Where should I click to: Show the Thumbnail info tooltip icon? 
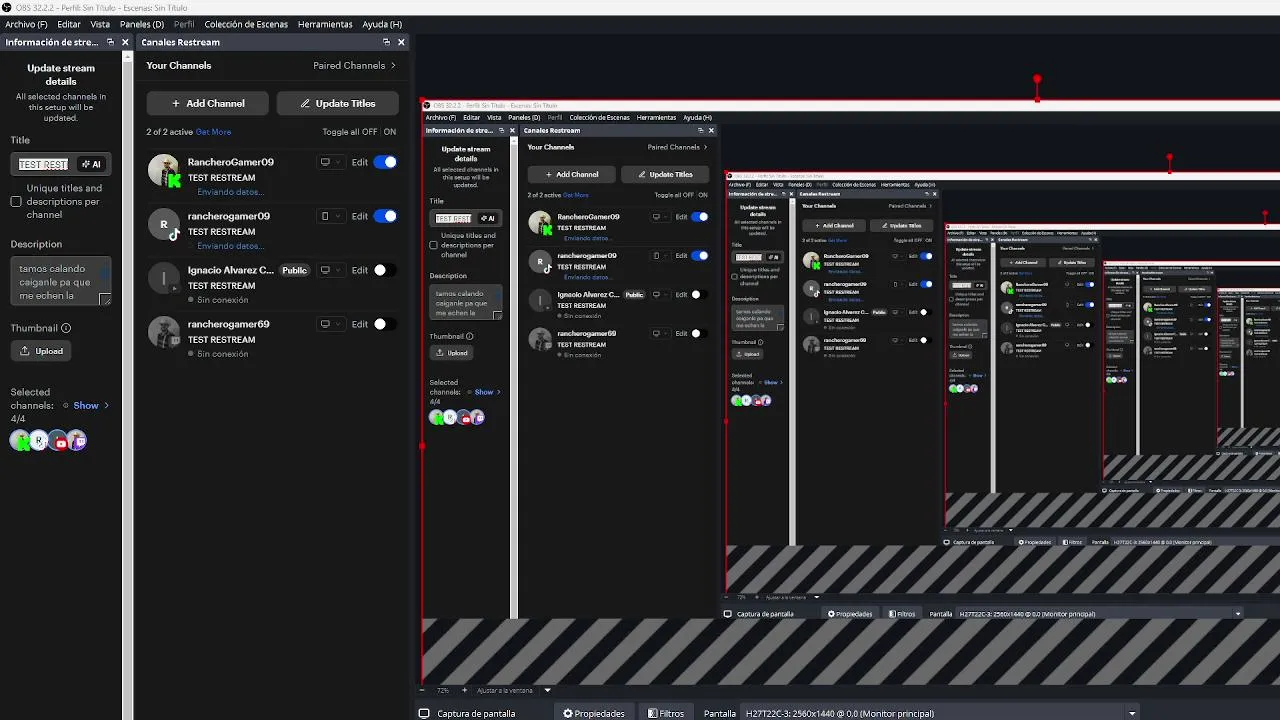[66, 328]
